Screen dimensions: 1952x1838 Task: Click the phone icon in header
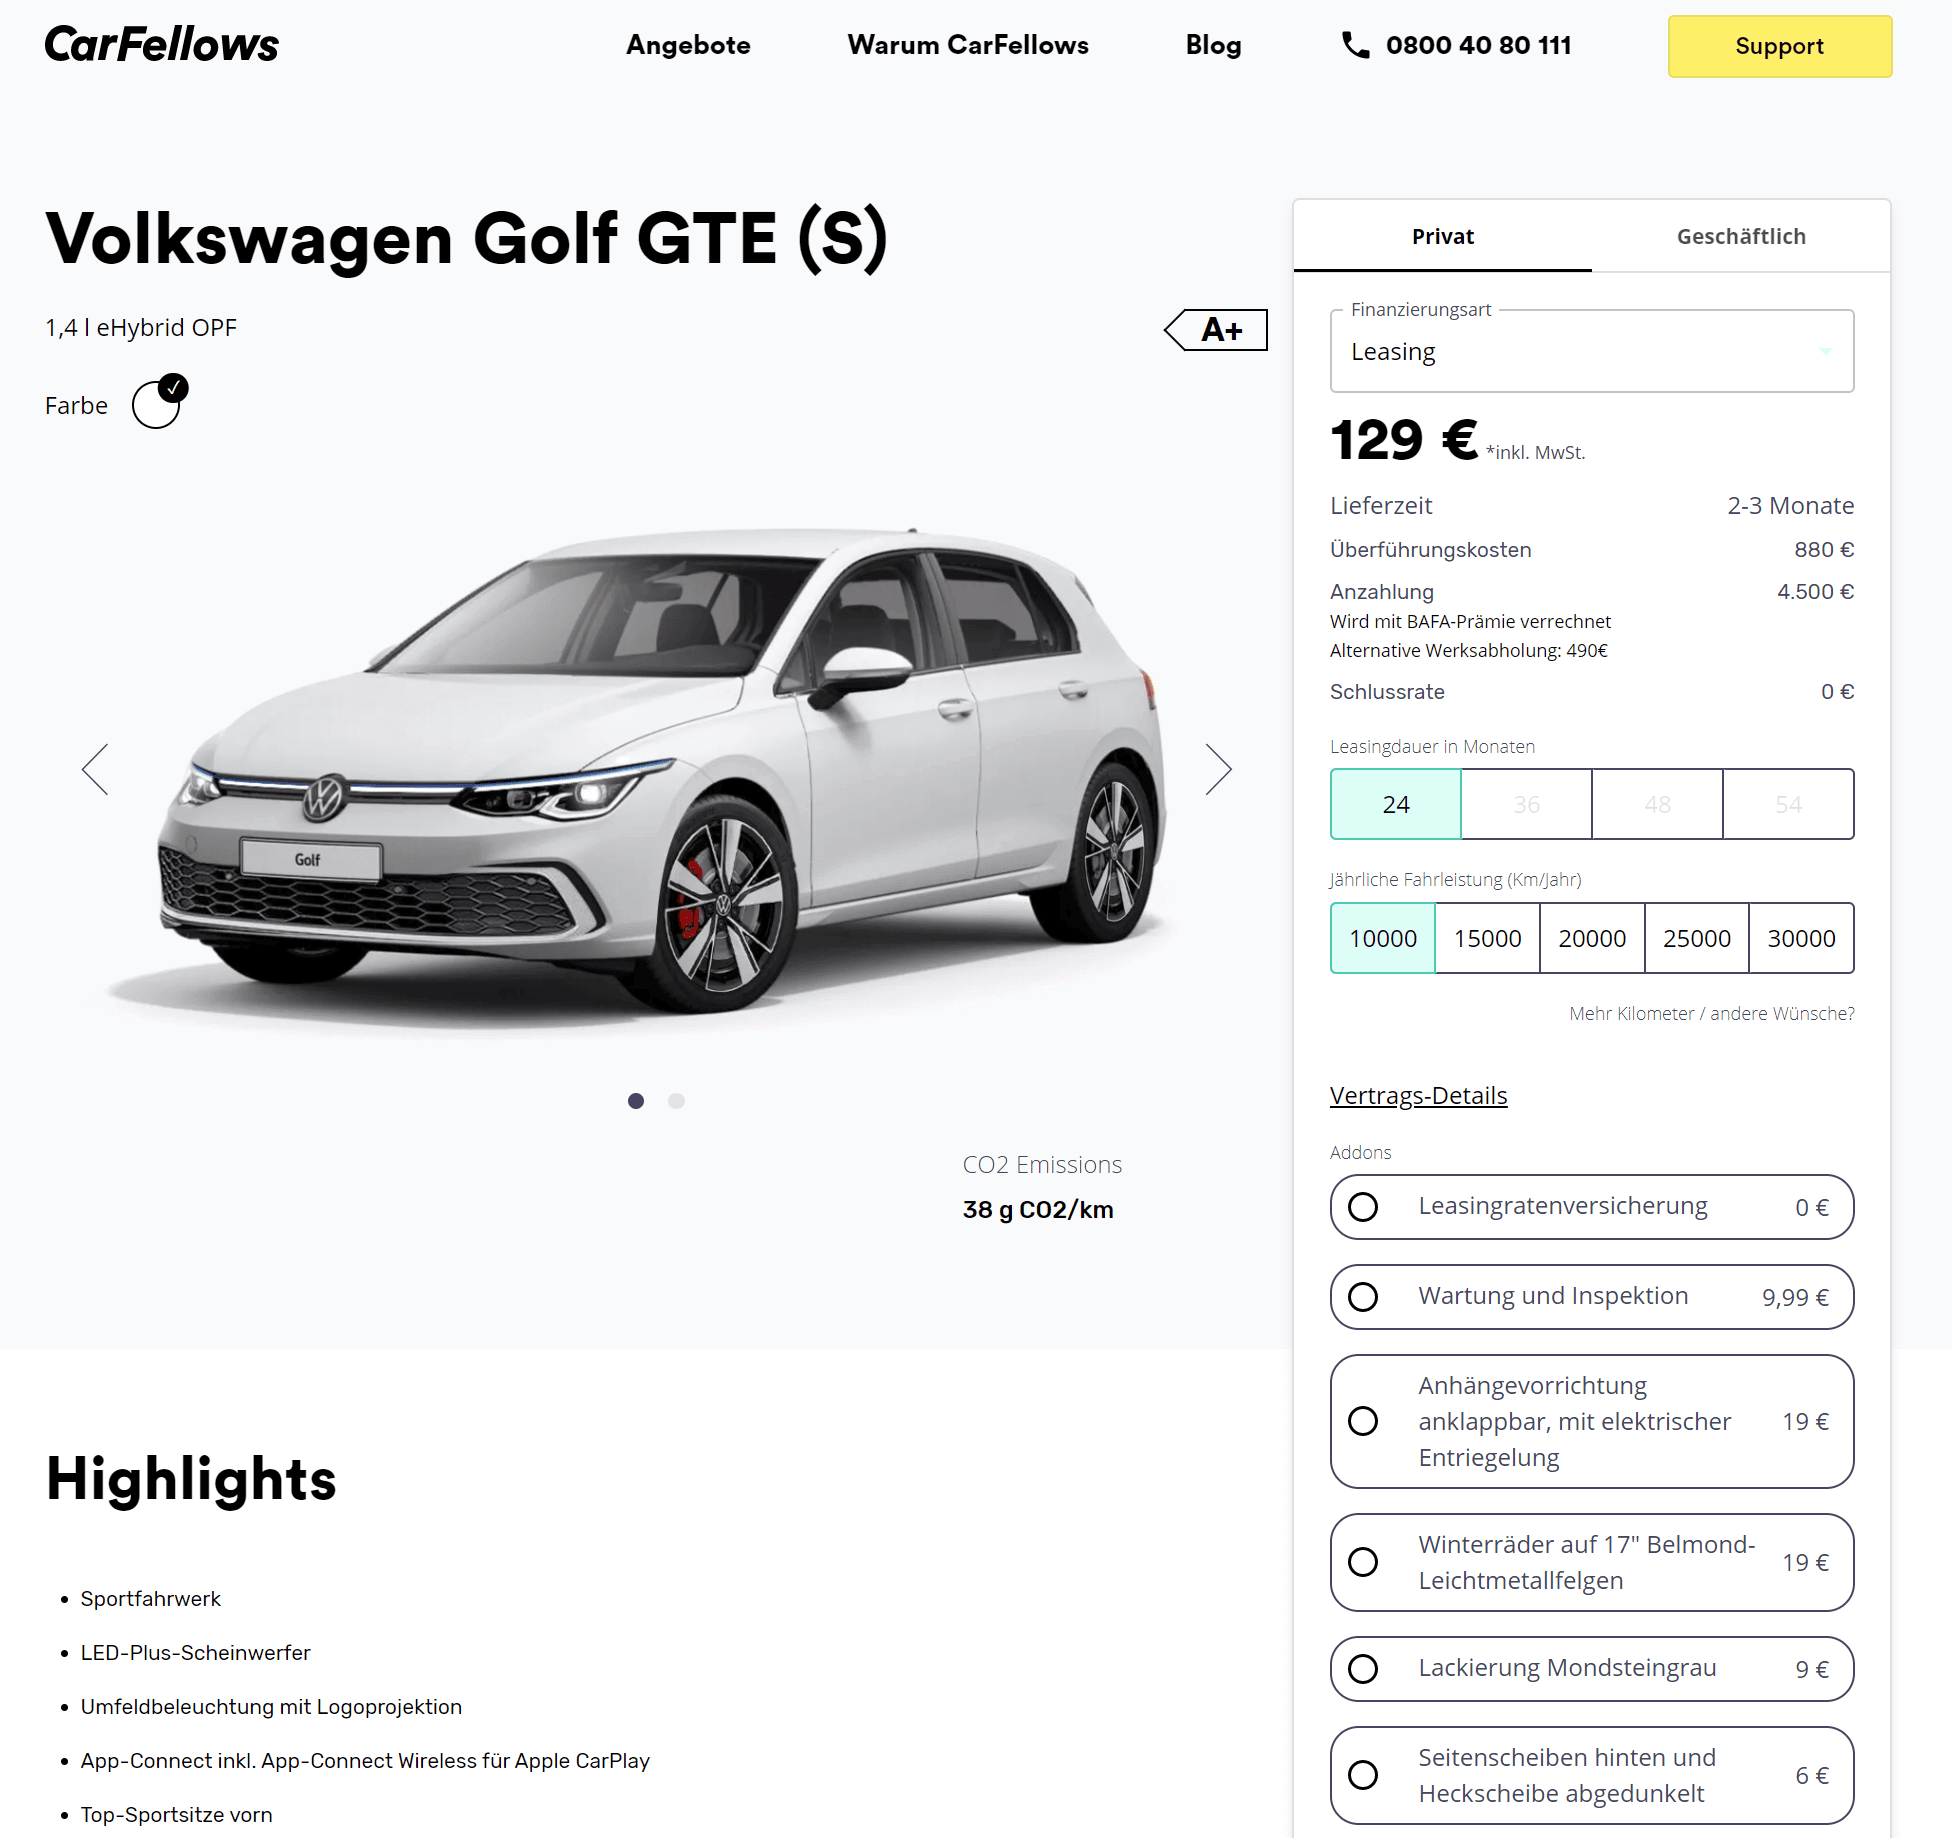pos(1355,45)
